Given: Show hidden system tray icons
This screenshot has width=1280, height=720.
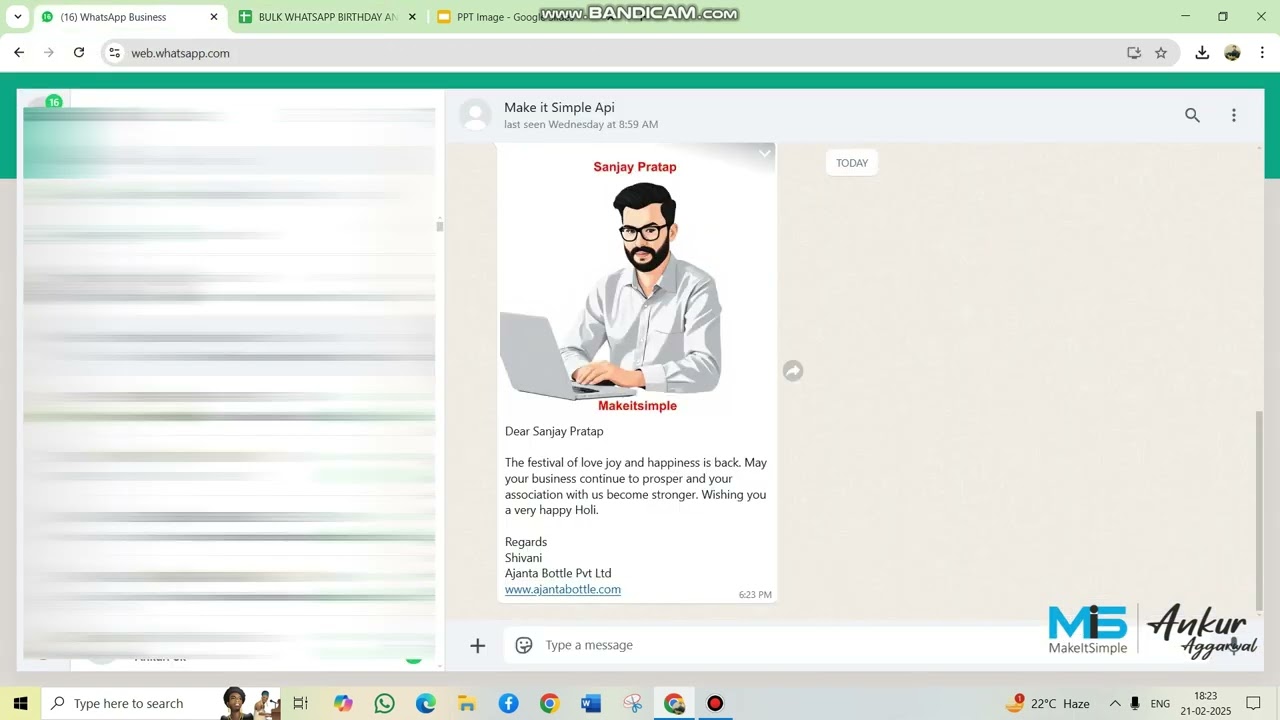Looking at the screenshot, I should [1115, 703].
